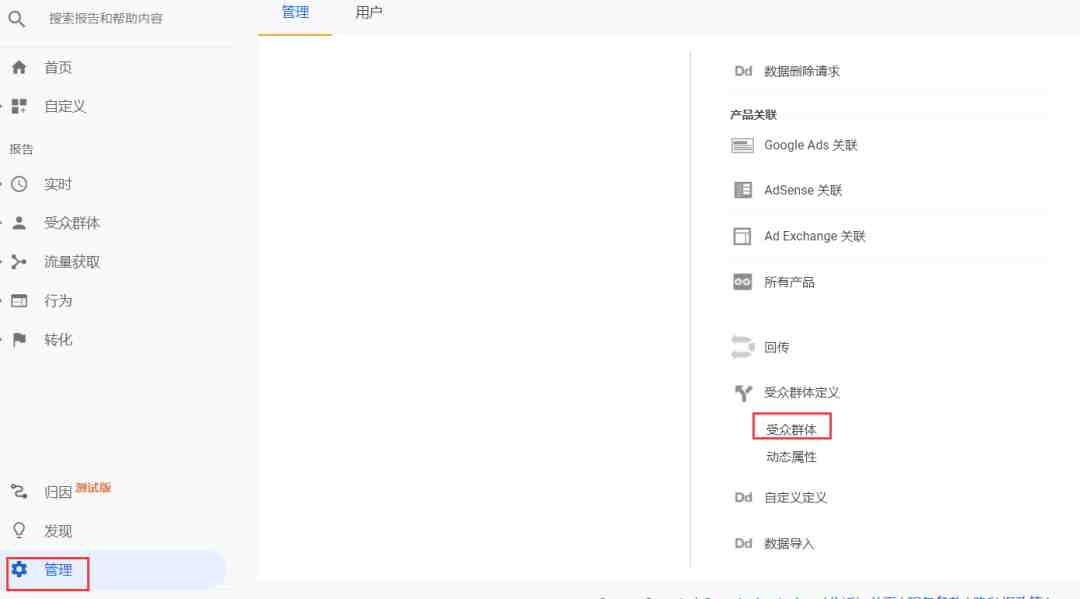
Task: Expand the 行为 report section
Action: 58,301
